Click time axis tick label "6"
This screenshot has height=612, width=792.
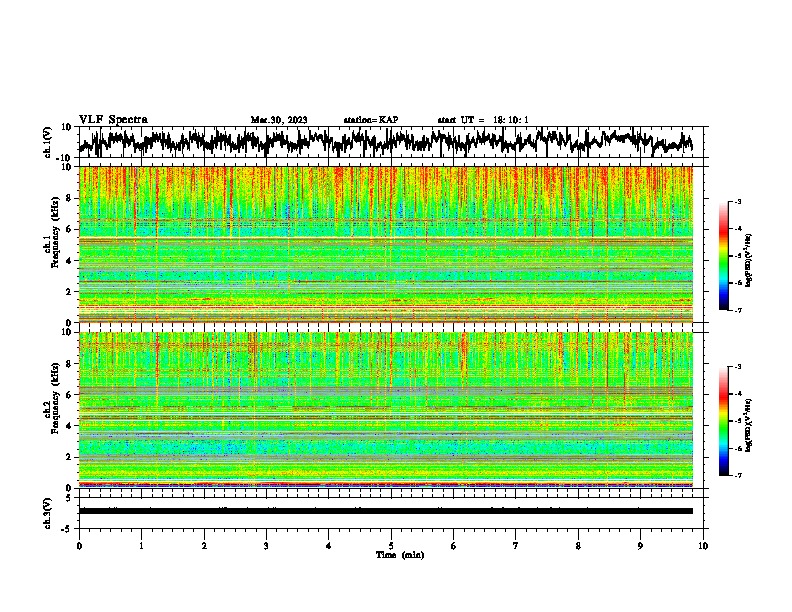click(x=453, y=546)
